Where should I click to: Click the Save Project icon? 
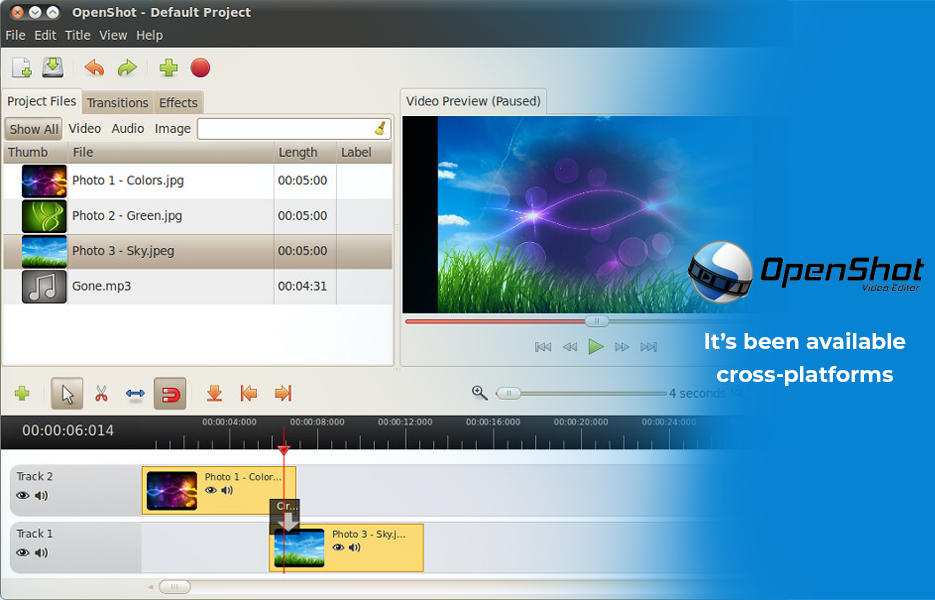coord(52,67)
